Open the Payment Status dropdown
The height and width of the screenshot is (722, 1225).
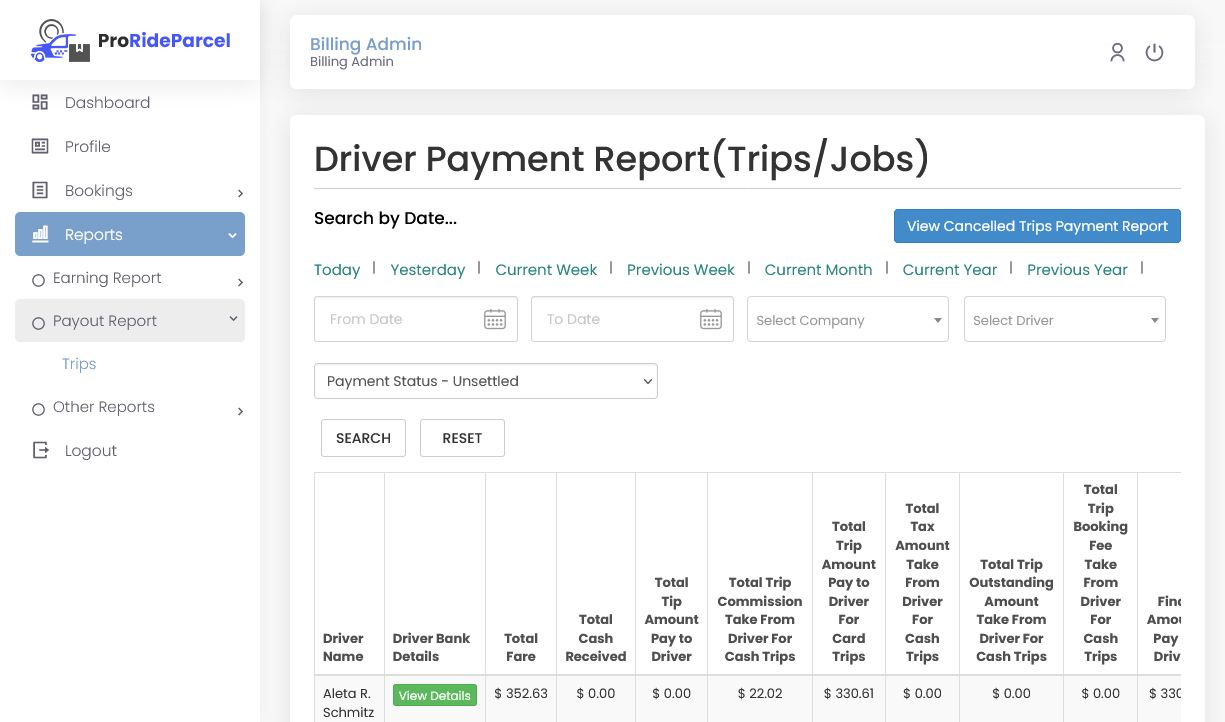point(485,381)
